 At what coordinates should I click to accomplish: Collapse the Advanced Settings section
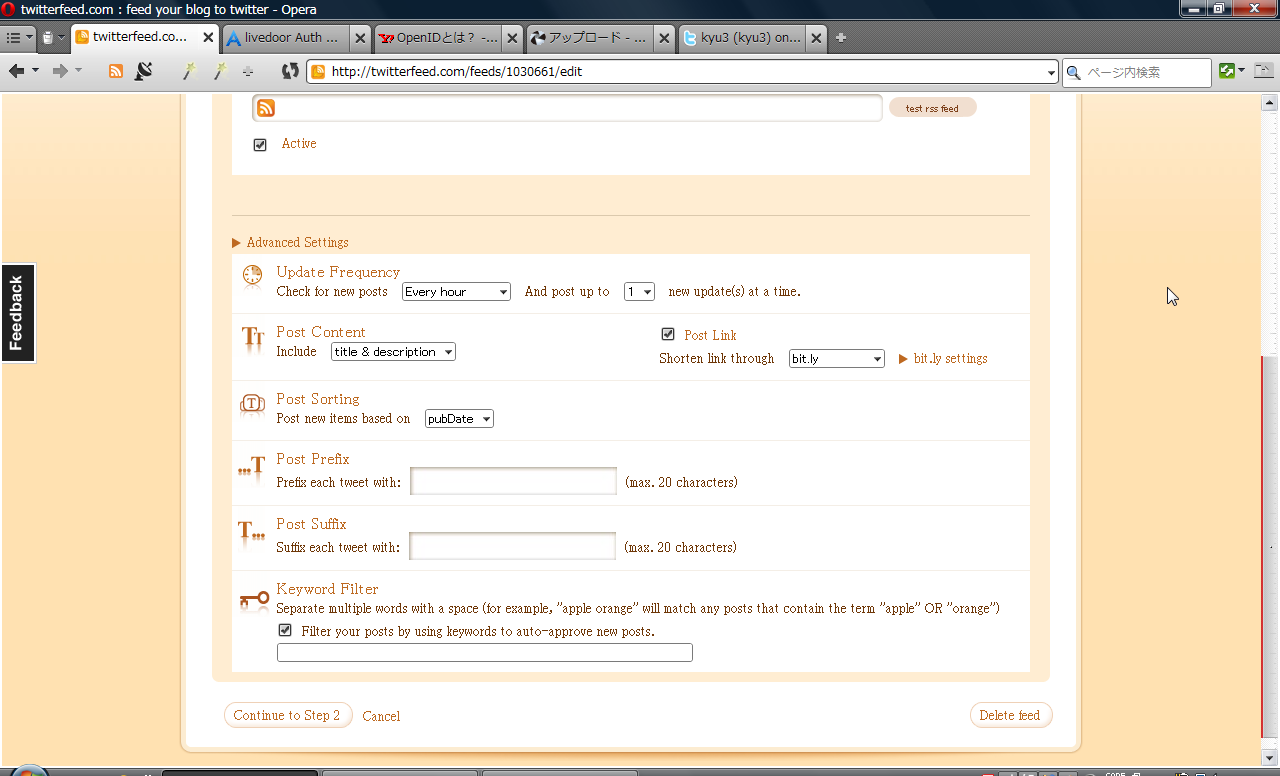click(x=290, y=242)
